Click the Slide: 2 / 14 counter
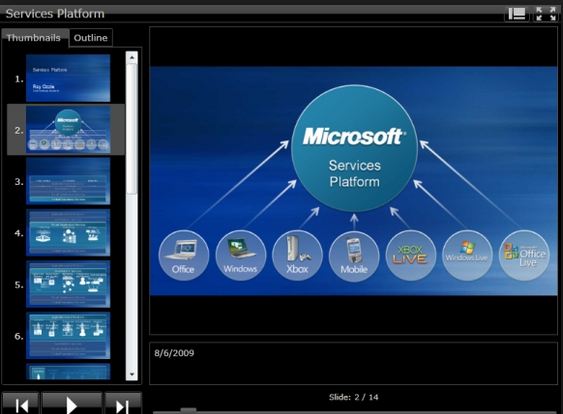Screen dimensions: 563x414 click(354, 397)
